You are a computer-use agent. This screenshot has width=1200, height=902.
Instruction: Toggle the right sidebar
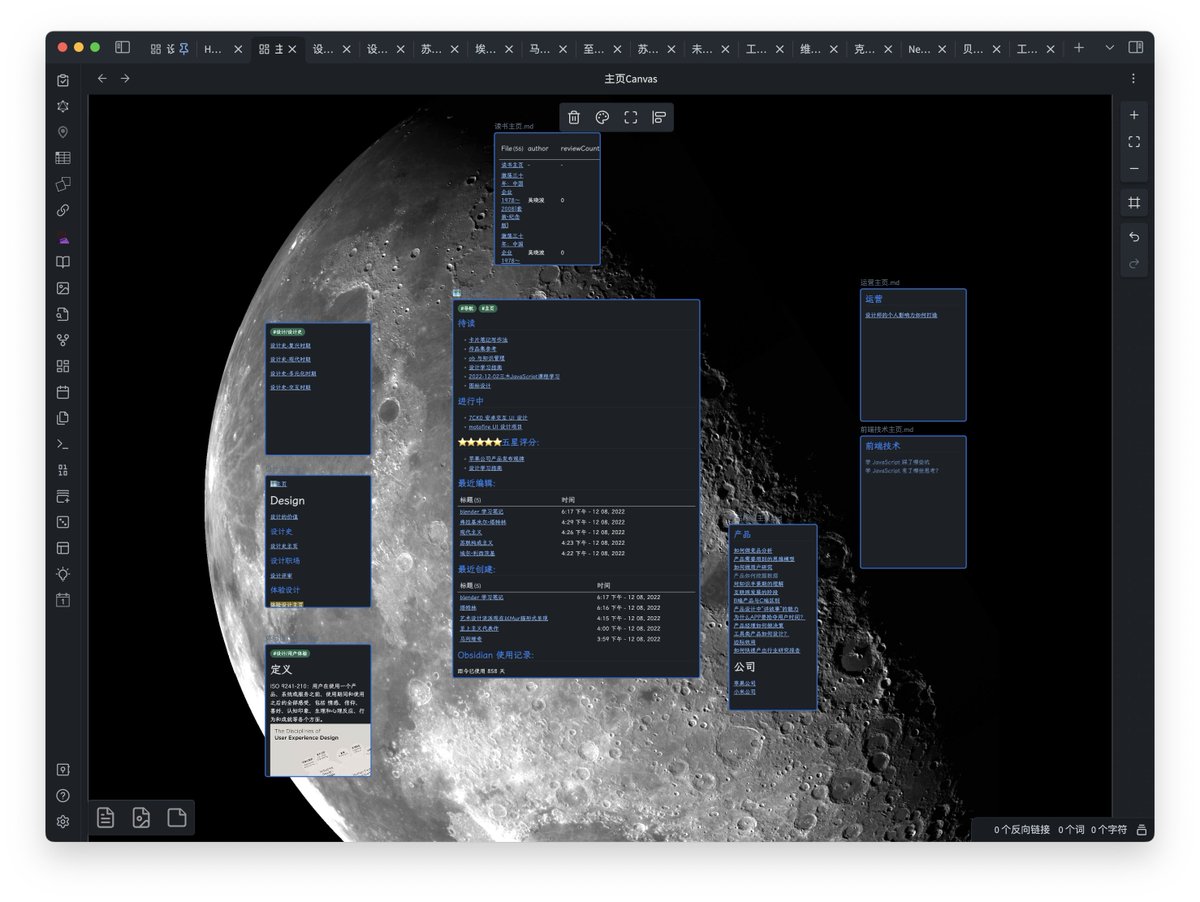coord(1136,47)
